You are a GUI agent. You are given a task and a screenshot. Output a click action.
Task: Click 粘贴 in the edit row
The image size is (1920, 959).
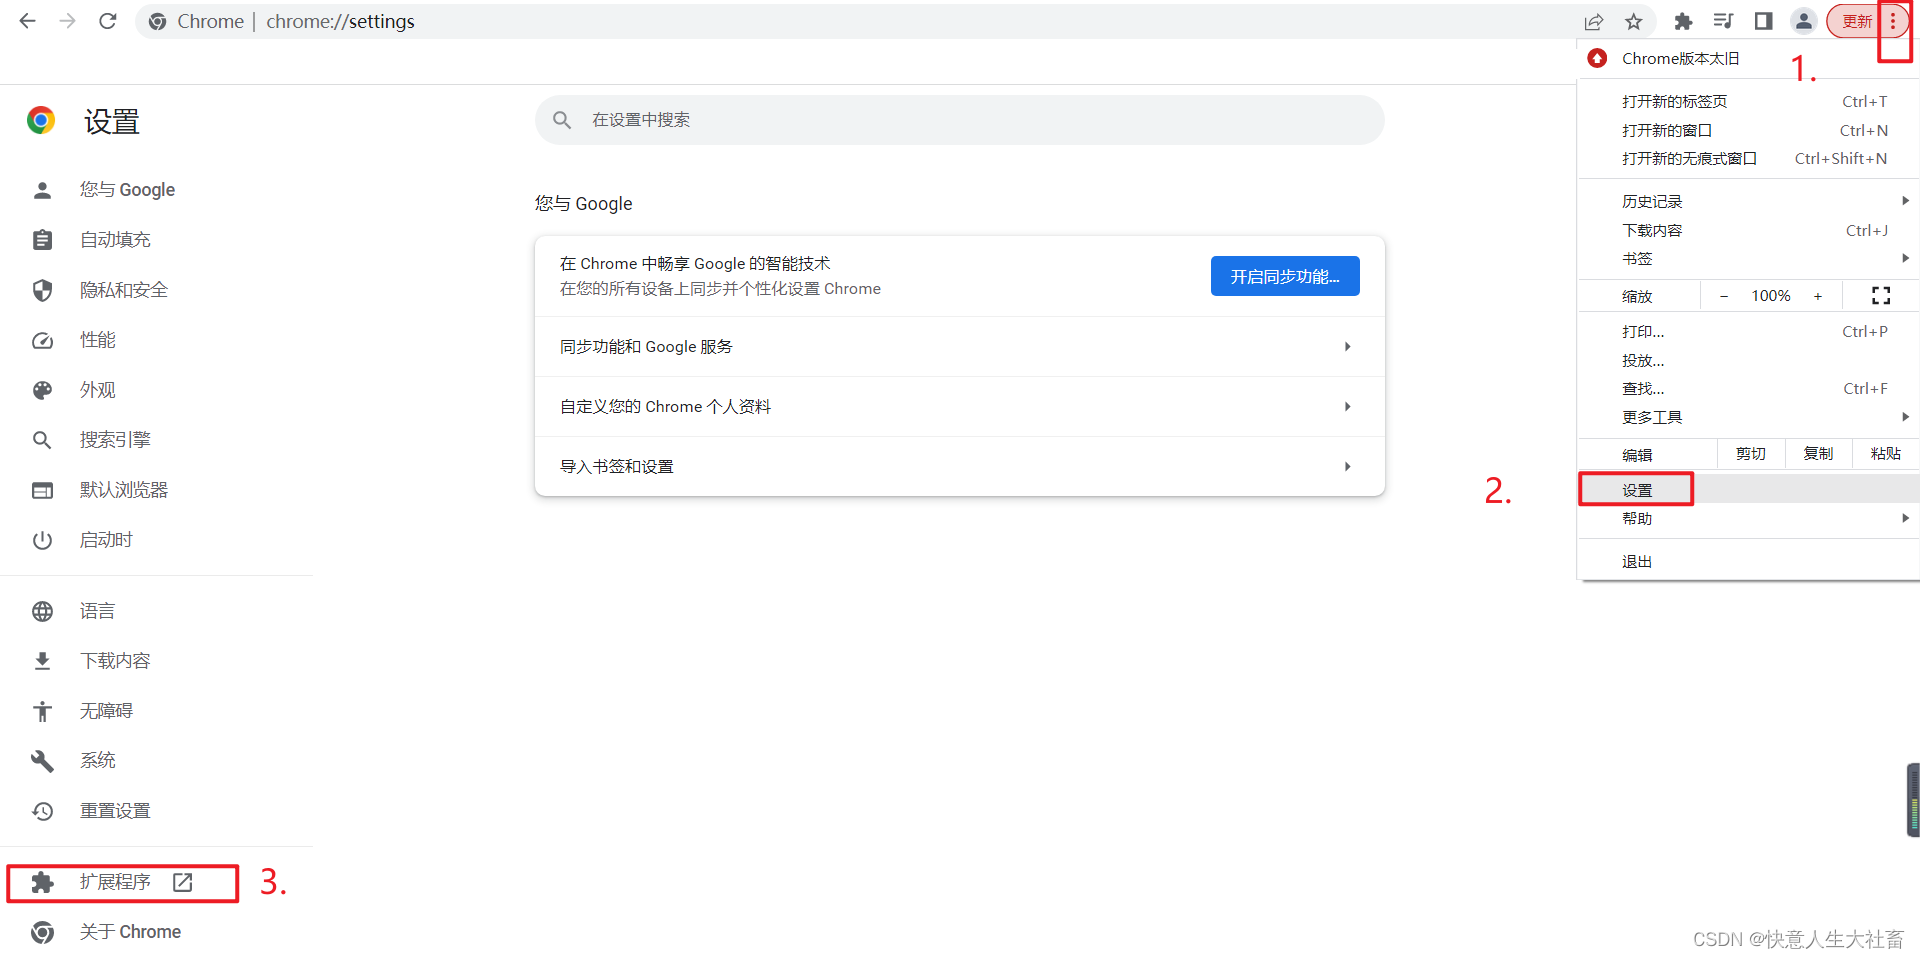1886,454
